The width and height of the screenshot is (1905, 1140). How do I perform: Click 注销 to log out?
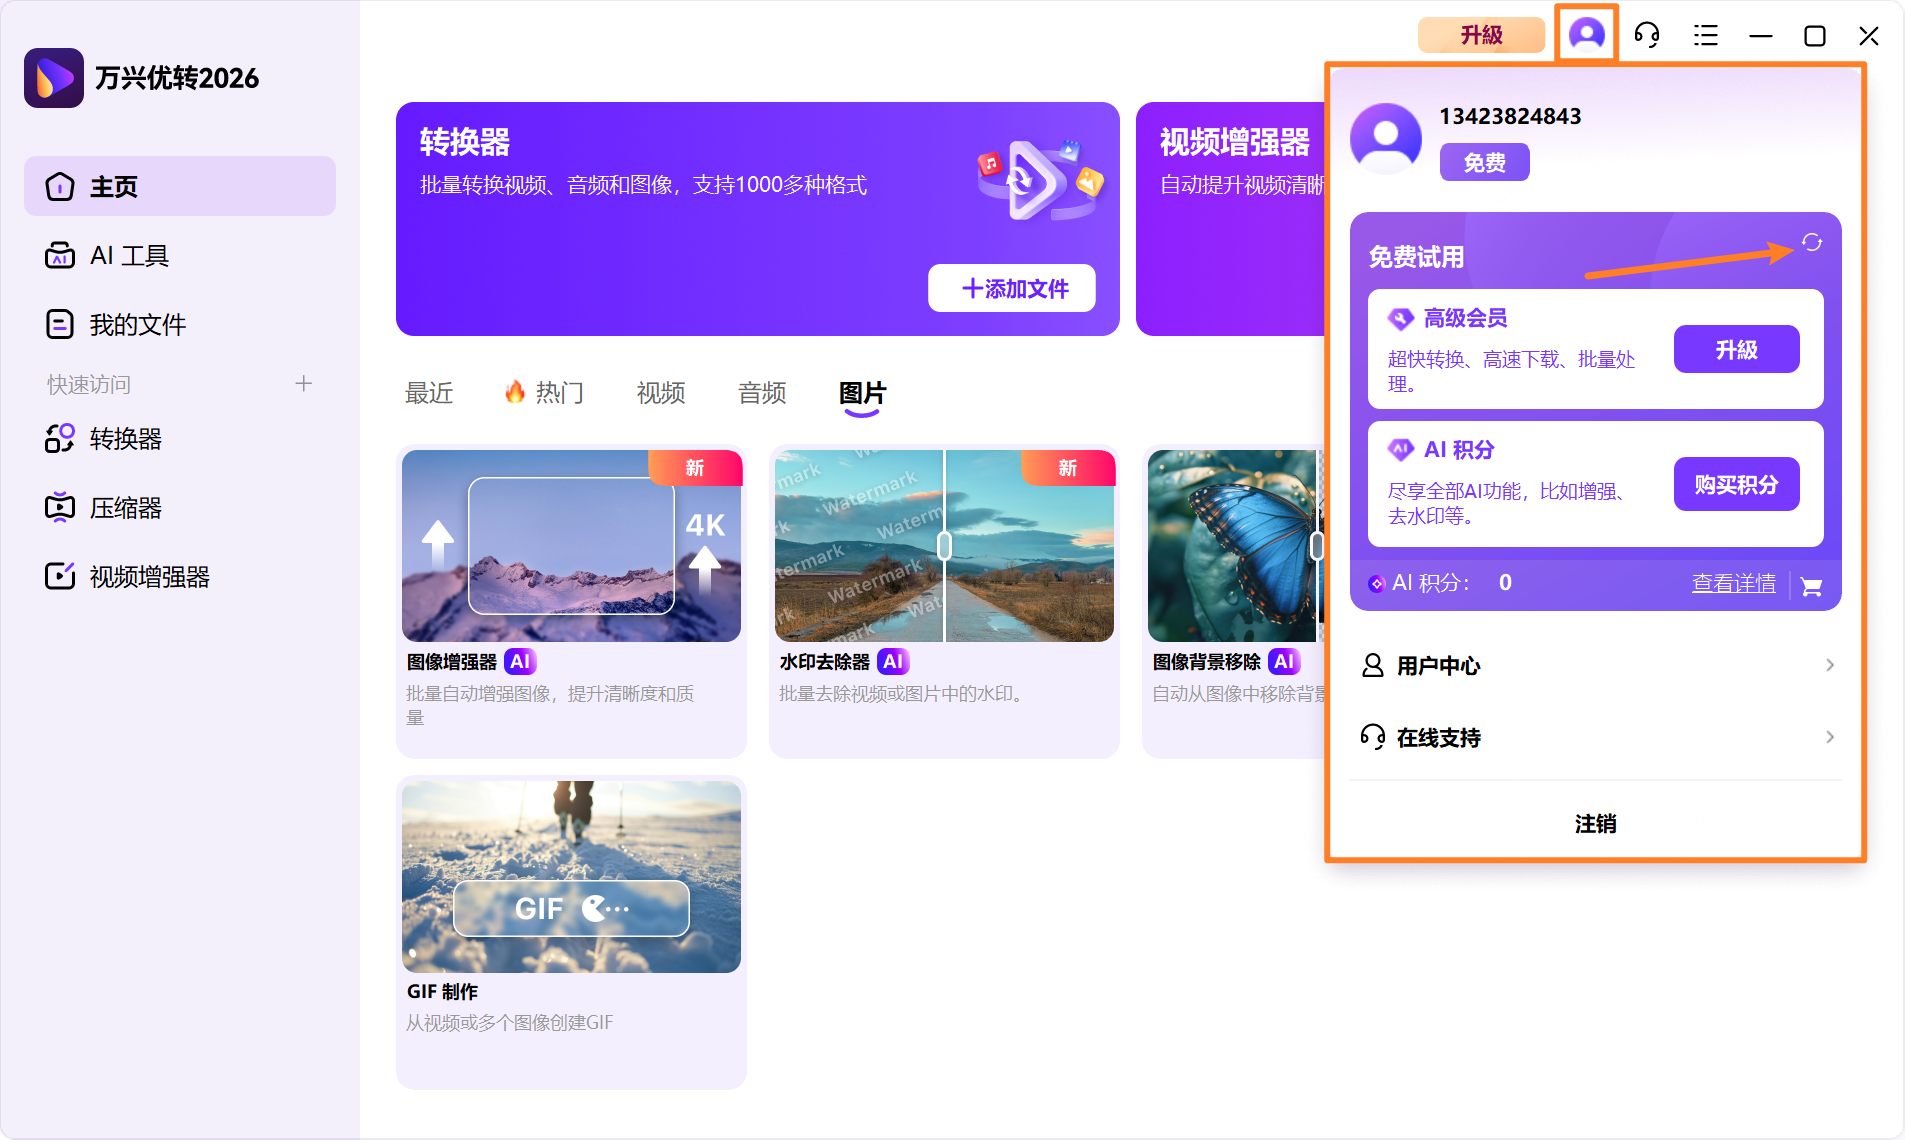click(1594, 824)
